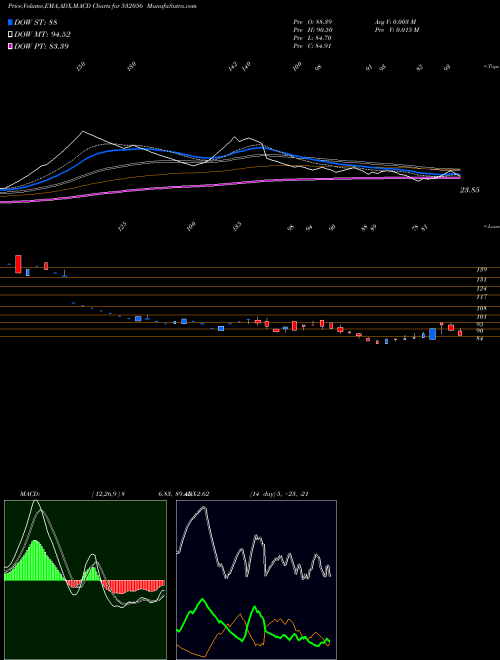The height and width of the screenshot is (660, 500).
Task: Click the magenta DOW PT legend swatch
Action: pos(10,46)
